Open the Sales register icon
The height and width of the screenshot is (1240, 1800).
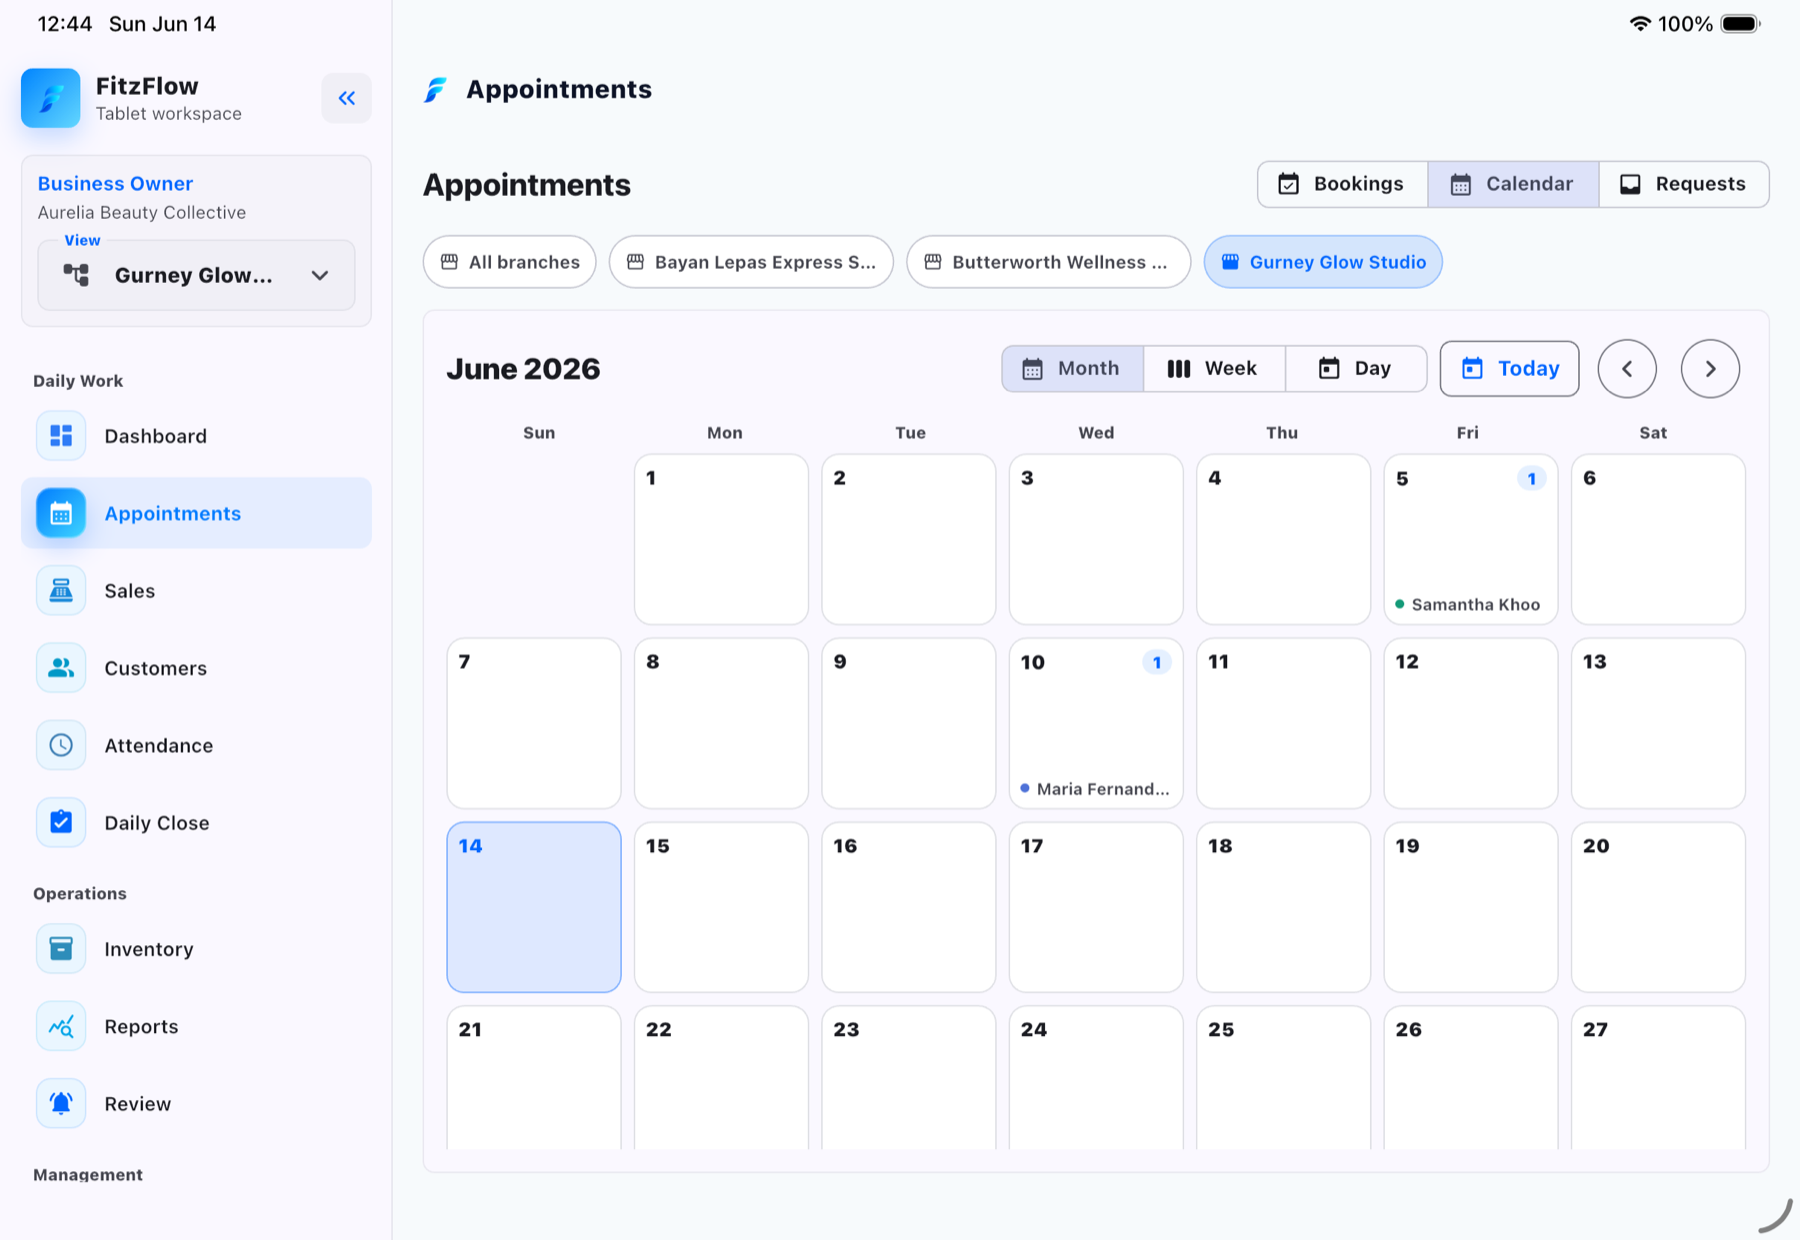click(x=61, y=591)
